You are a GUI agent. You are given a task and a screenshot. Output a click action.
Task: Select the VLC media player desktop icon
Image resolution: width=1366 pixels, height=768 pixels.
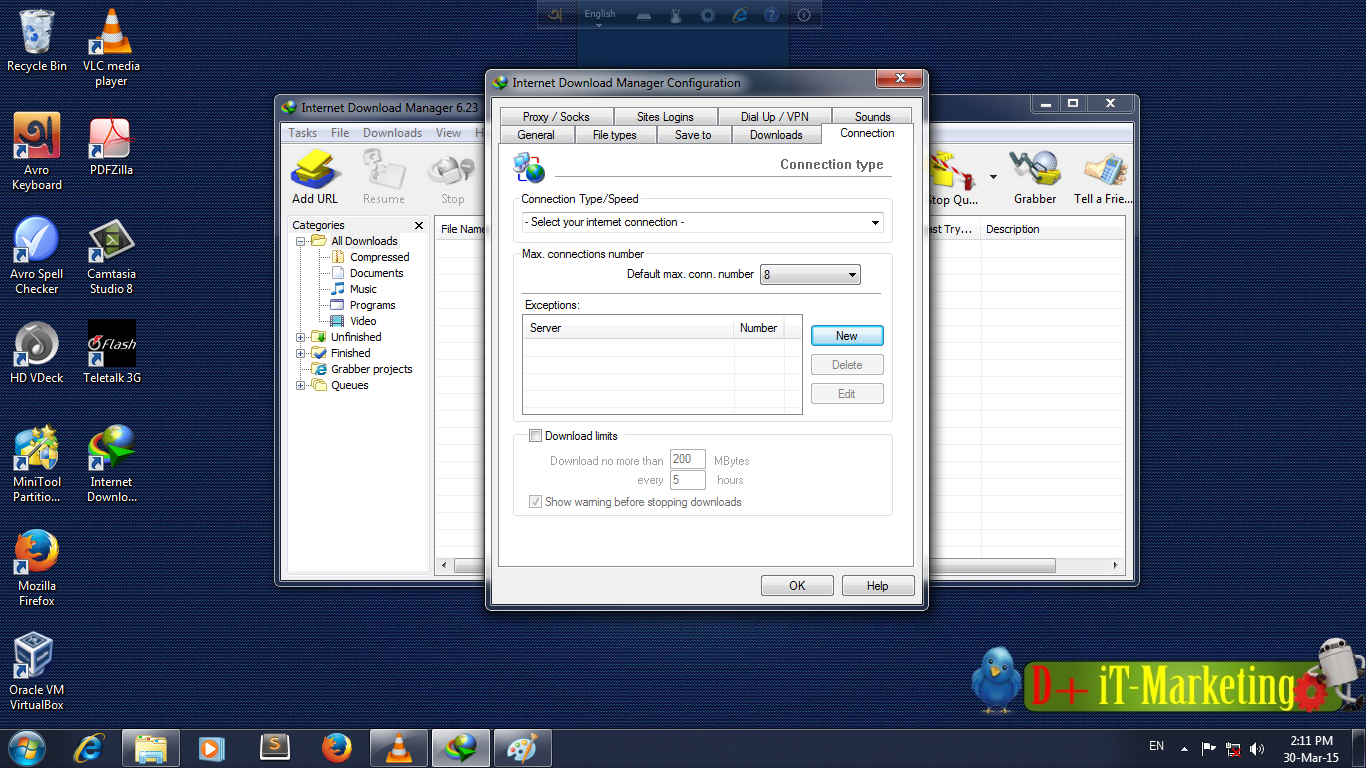pyautogui.click(x=111, y=47)
